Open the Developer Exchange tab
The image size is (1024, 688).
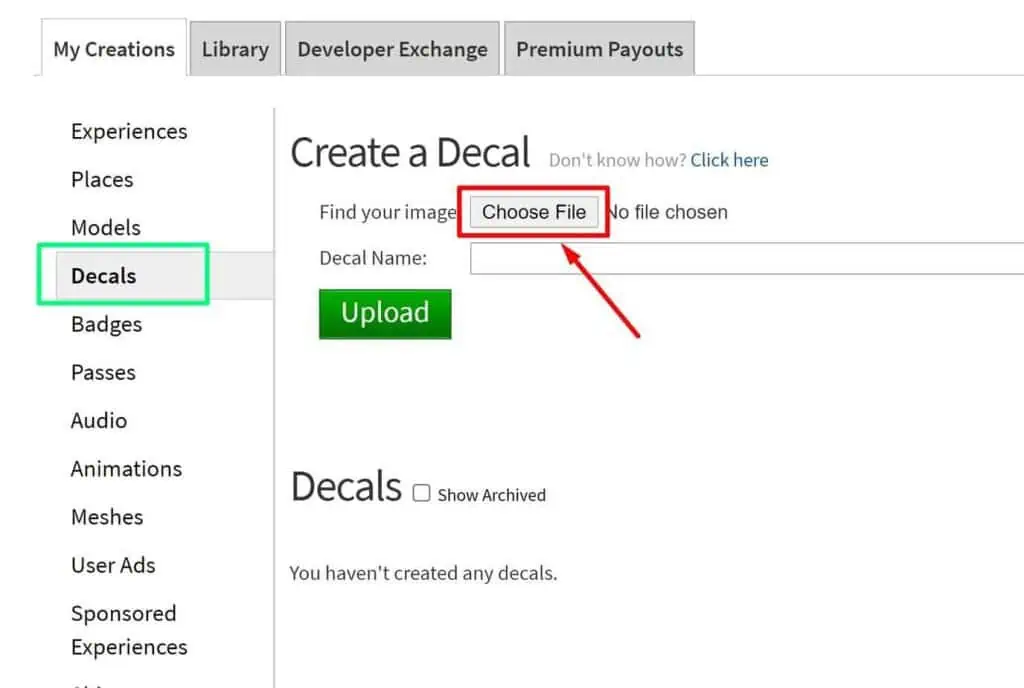(x=392, y=47)
